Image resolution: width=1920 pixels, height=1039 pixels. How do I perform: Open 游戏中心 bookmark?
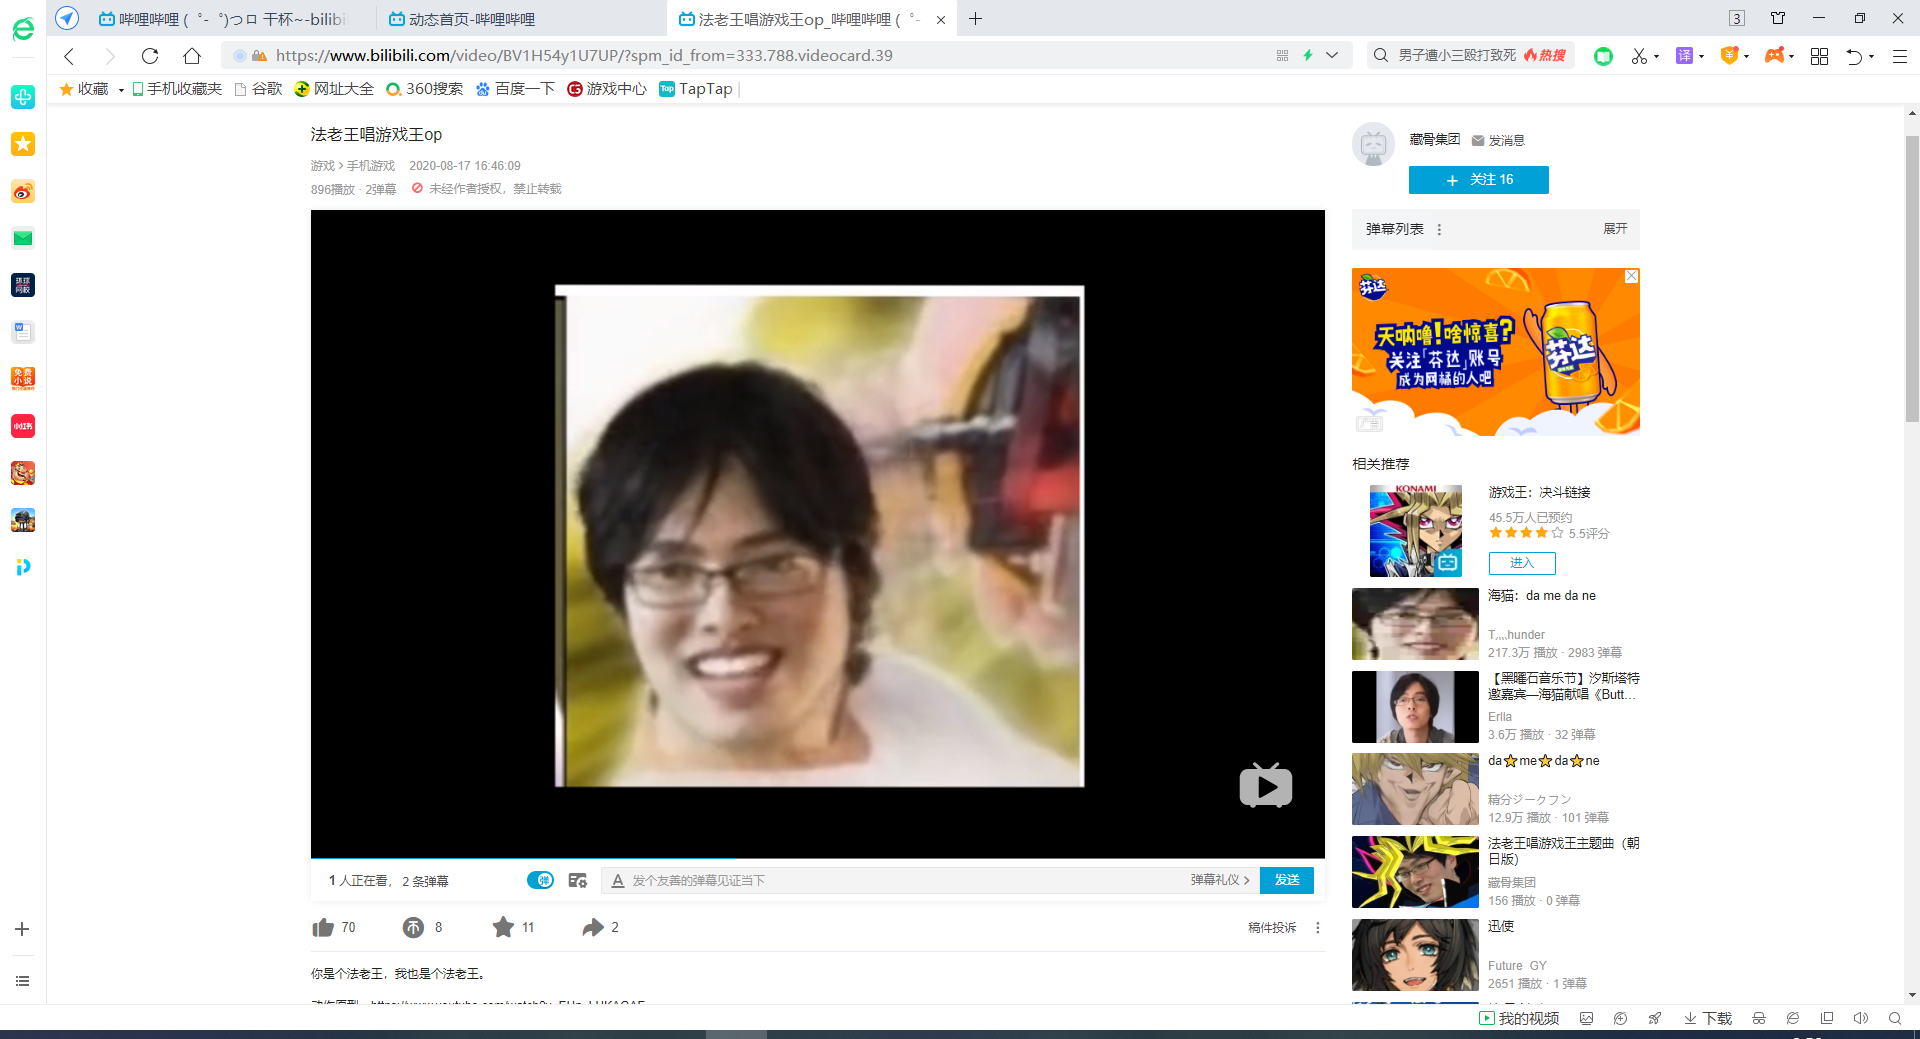pos(607,89)
